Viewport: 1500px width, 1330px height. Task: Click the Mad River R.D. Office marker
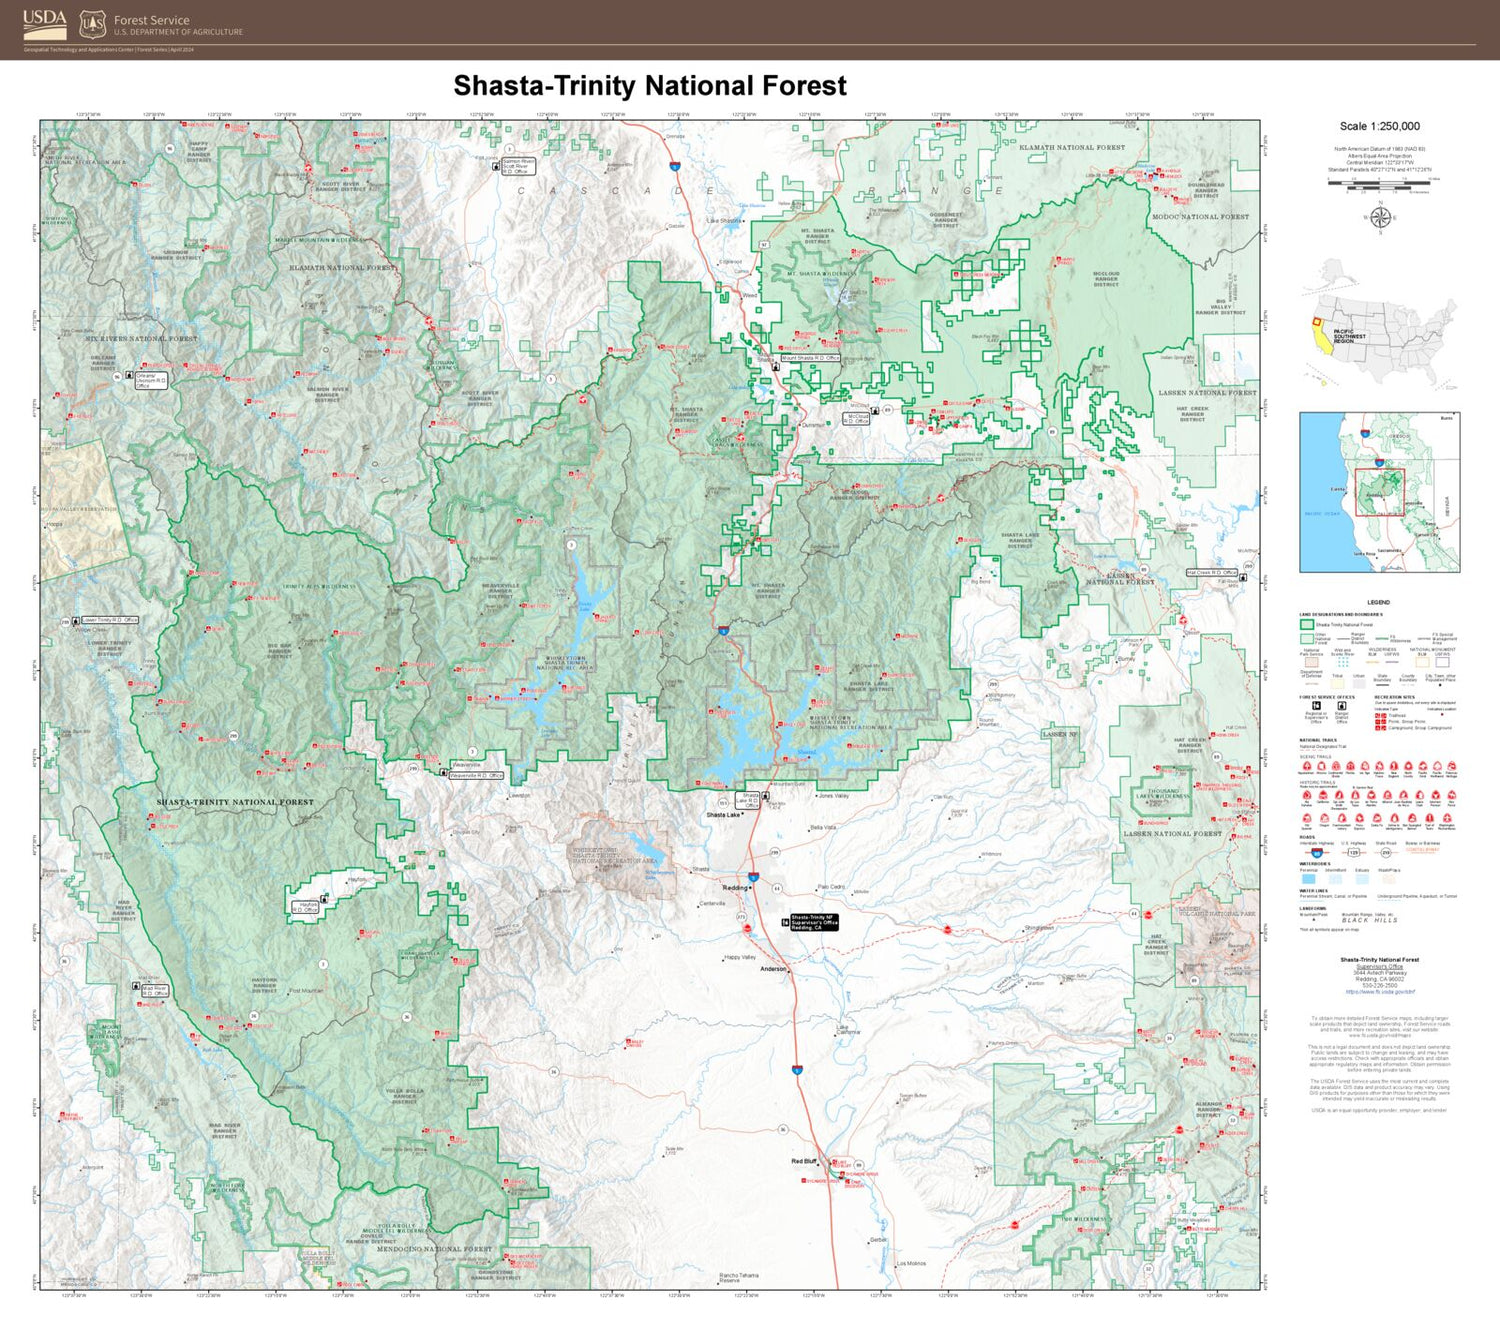pyautogui.click(x=137, y=987)
